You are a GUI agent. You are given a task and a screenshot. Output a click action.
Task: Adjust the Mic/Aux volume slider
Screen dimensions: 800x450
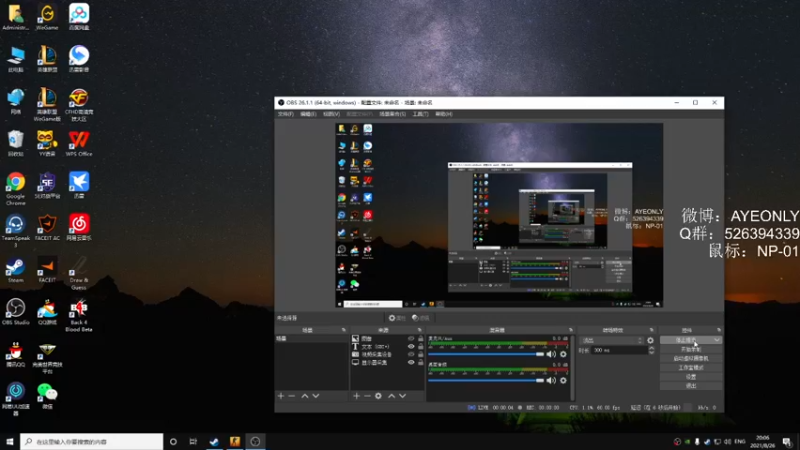click(x=486, y=354)
